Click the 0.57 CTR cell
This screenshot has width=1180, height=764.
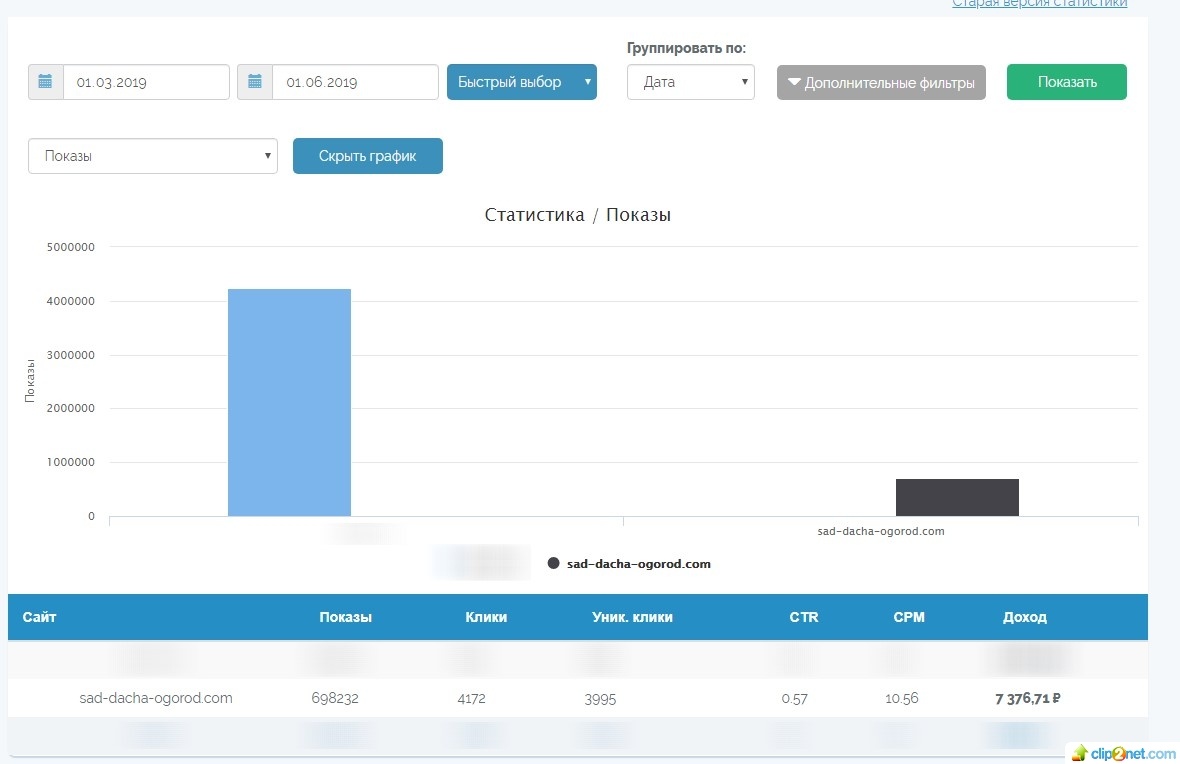794,699
